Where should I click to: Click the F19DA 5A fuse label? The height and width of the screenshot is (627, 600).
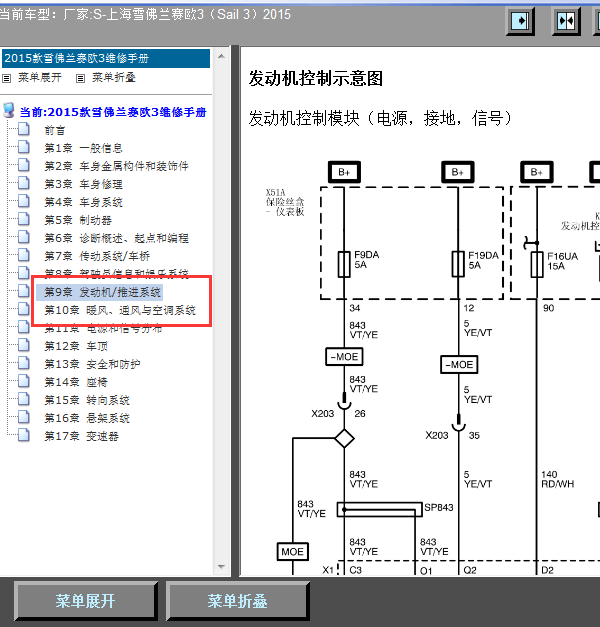coord(483,260)
